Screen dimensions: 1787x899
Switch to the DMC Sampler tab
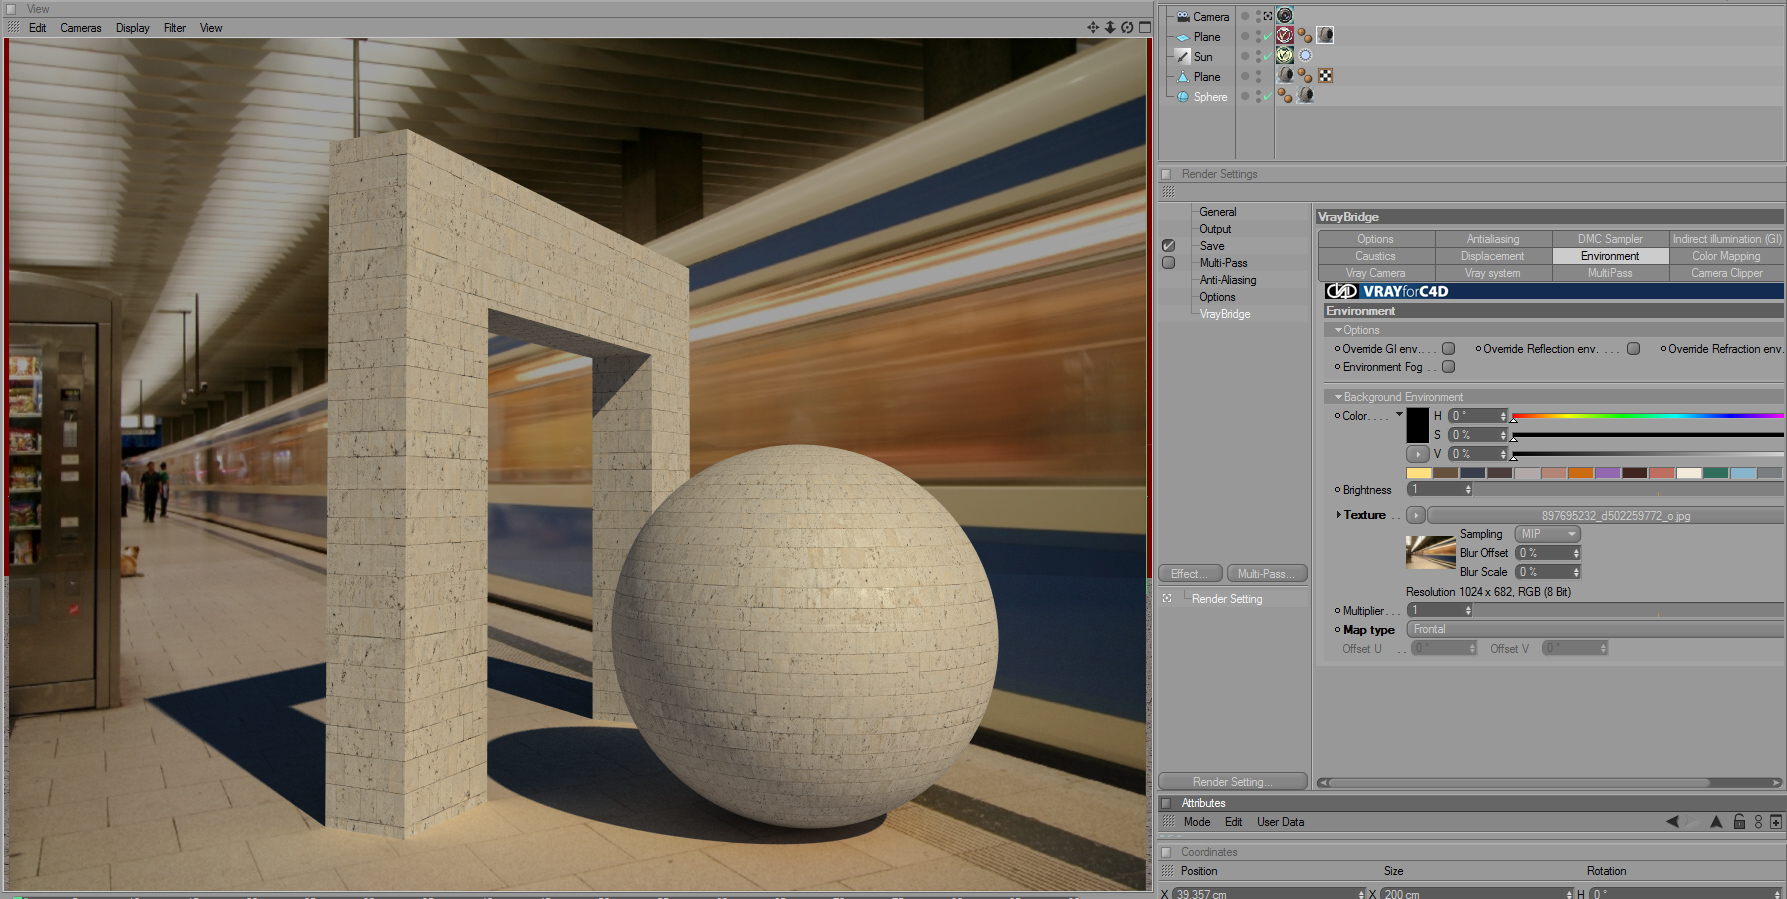[1610, 239]
